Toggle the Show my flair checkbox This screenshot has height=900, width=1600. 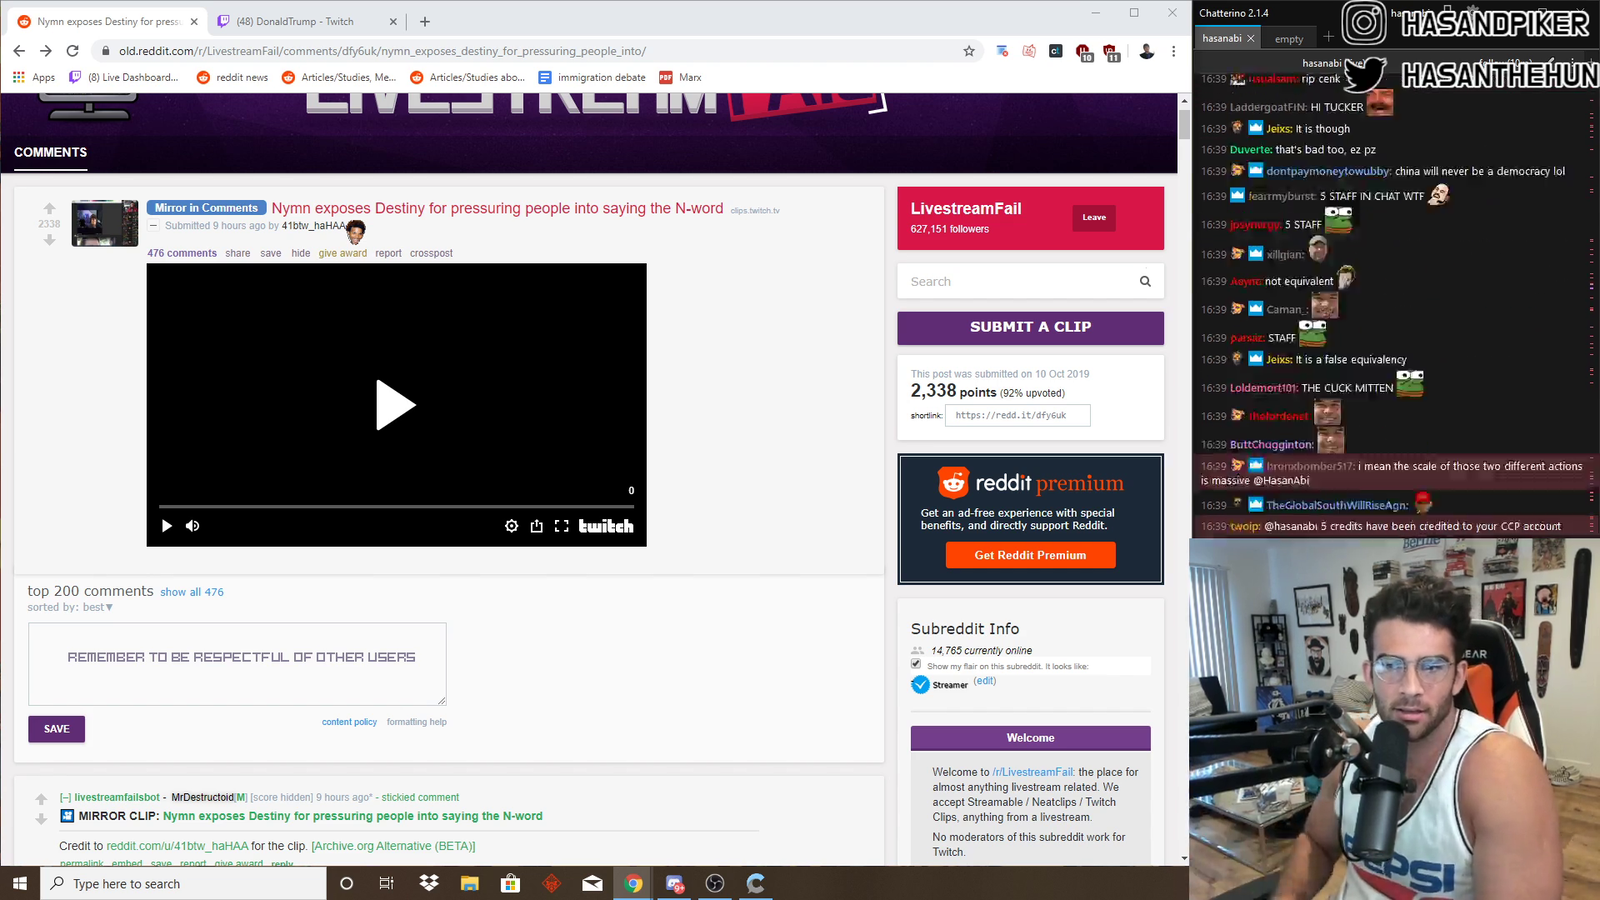point(916,664)
